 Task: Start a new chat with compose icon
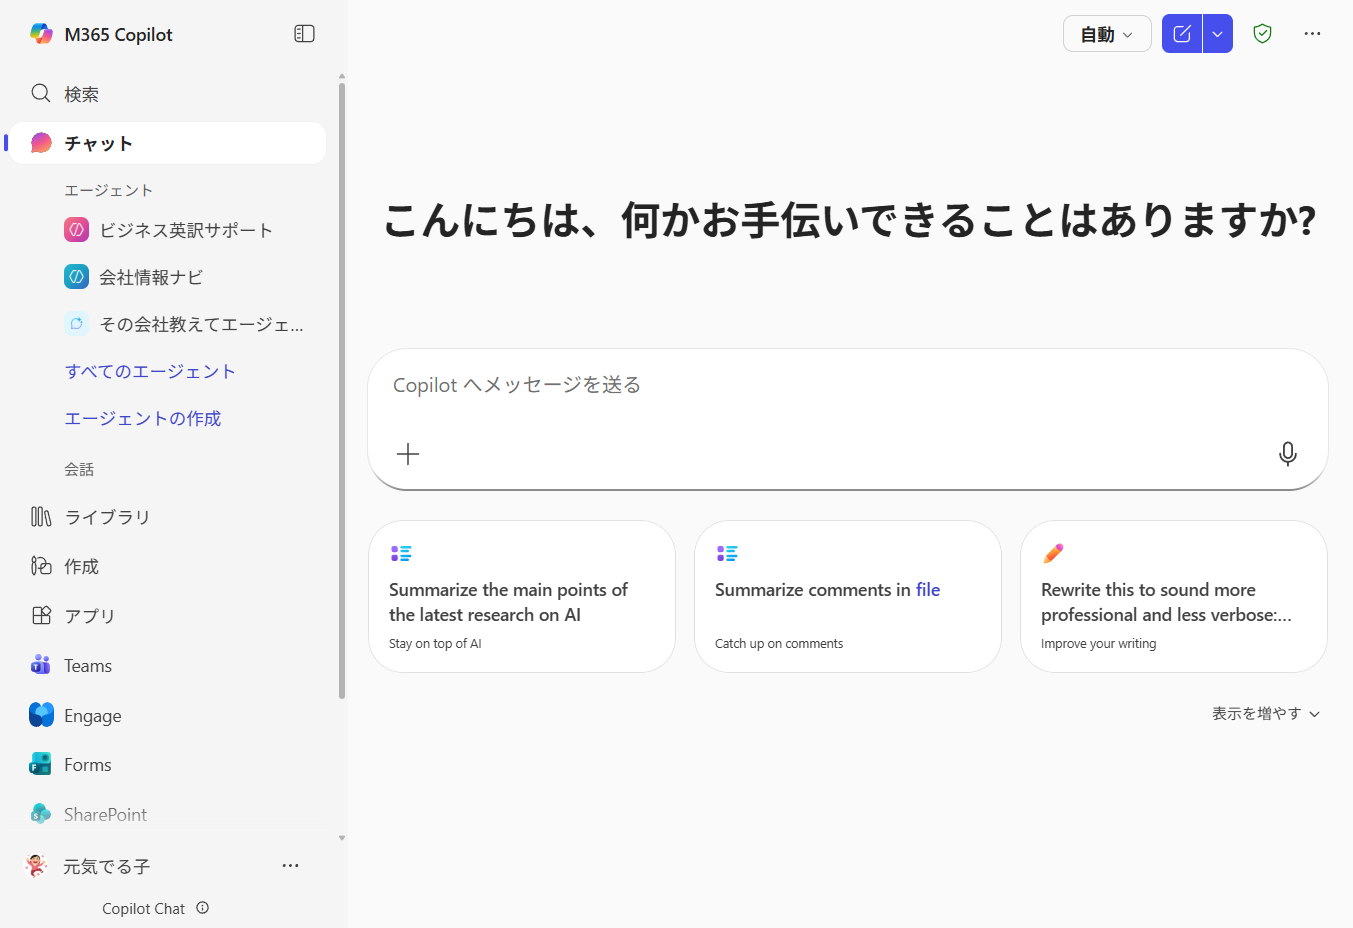point(1181,34)
